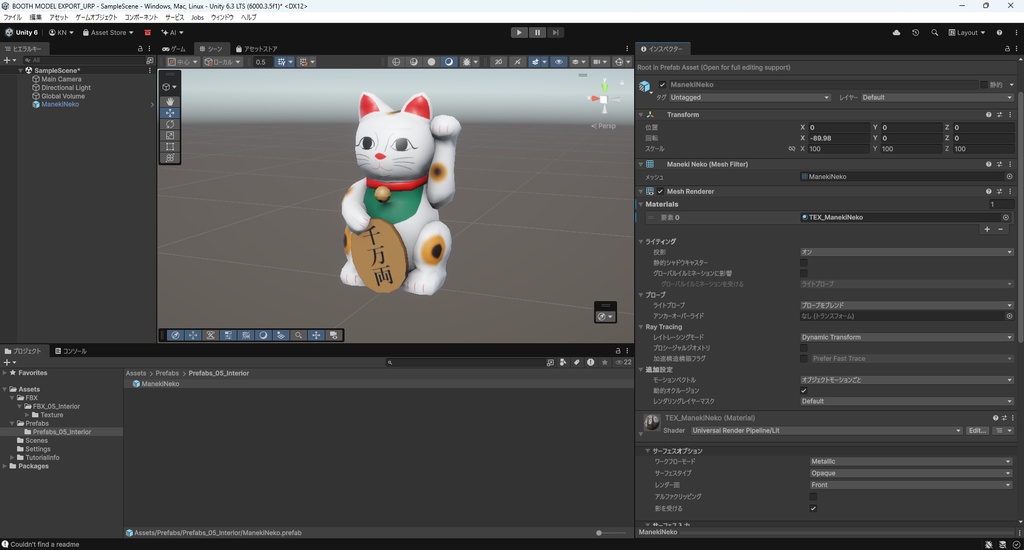Open the Transform component help icon
The height and width of the screenshot is (550, 1024).
coord(988,114)
